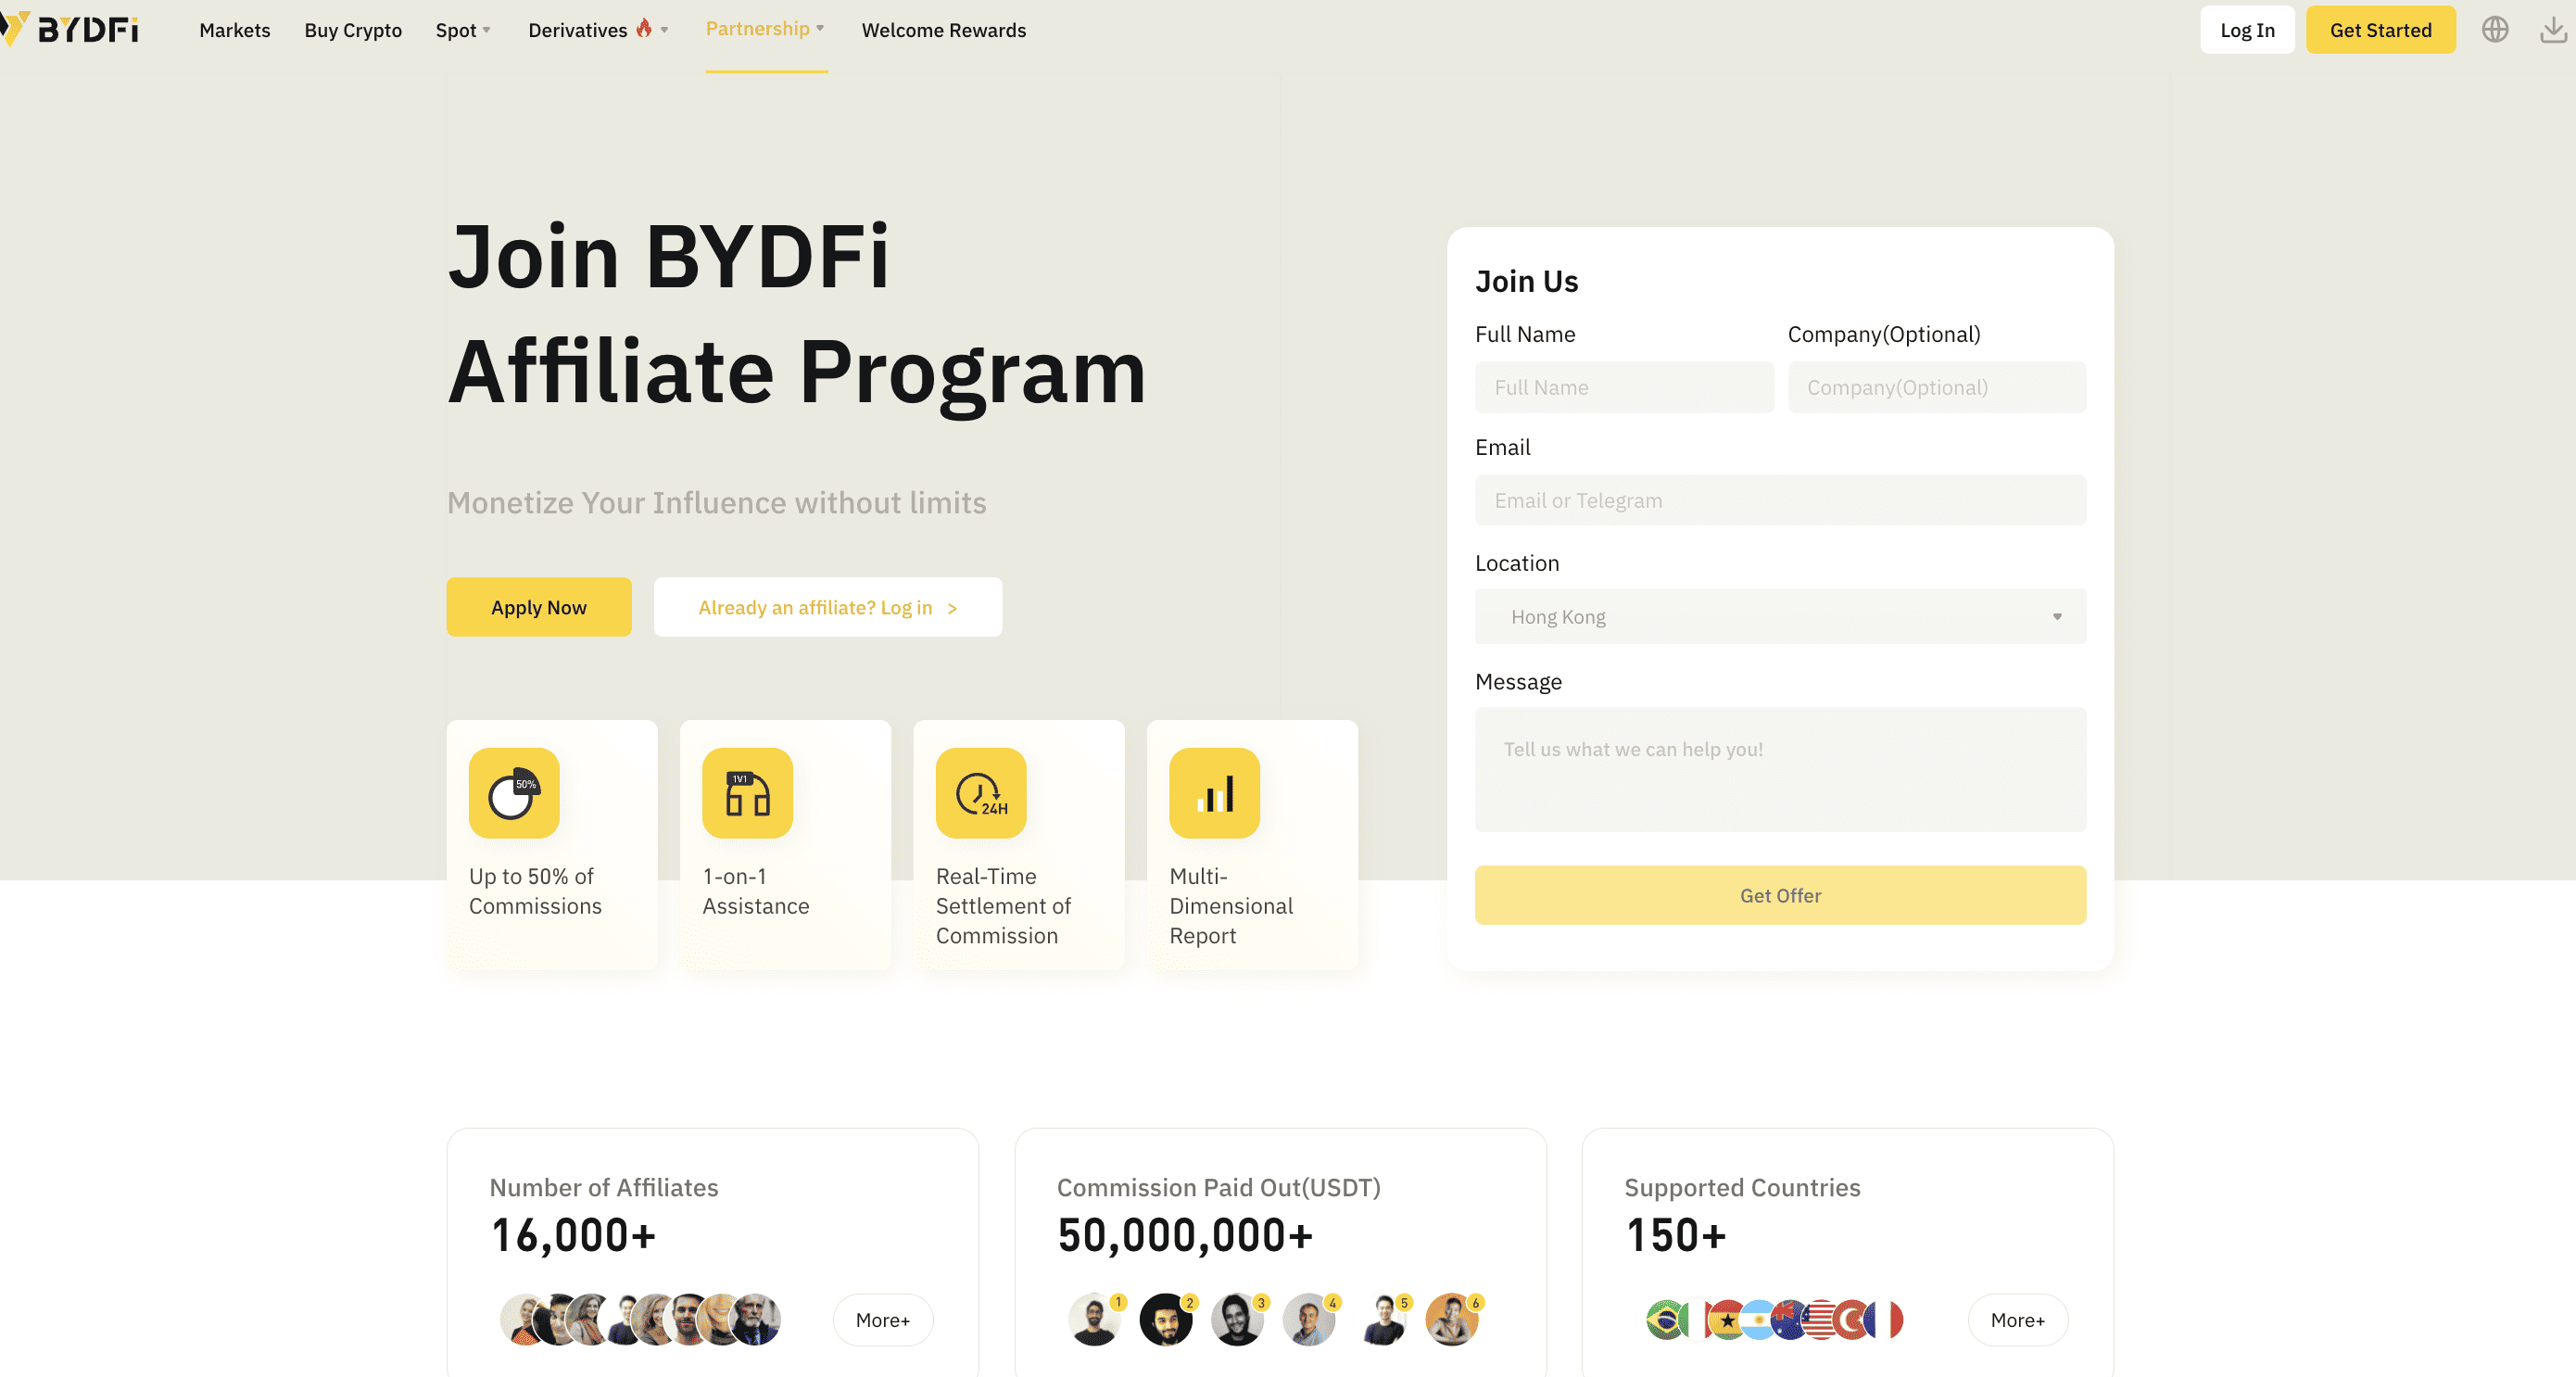Focus the Email or Telegram field
The height and width of the screenshot is (1377, 2576).
tap(1779, 500)
